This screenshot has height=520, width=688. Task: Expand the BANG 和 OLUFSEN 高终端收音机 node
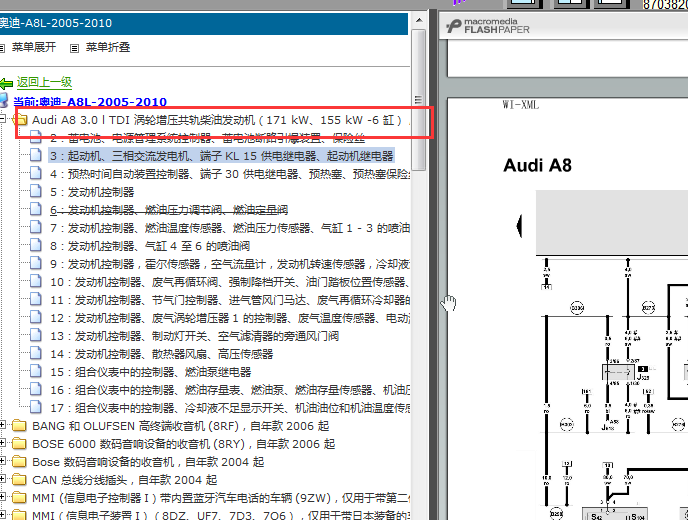[3, 425]
